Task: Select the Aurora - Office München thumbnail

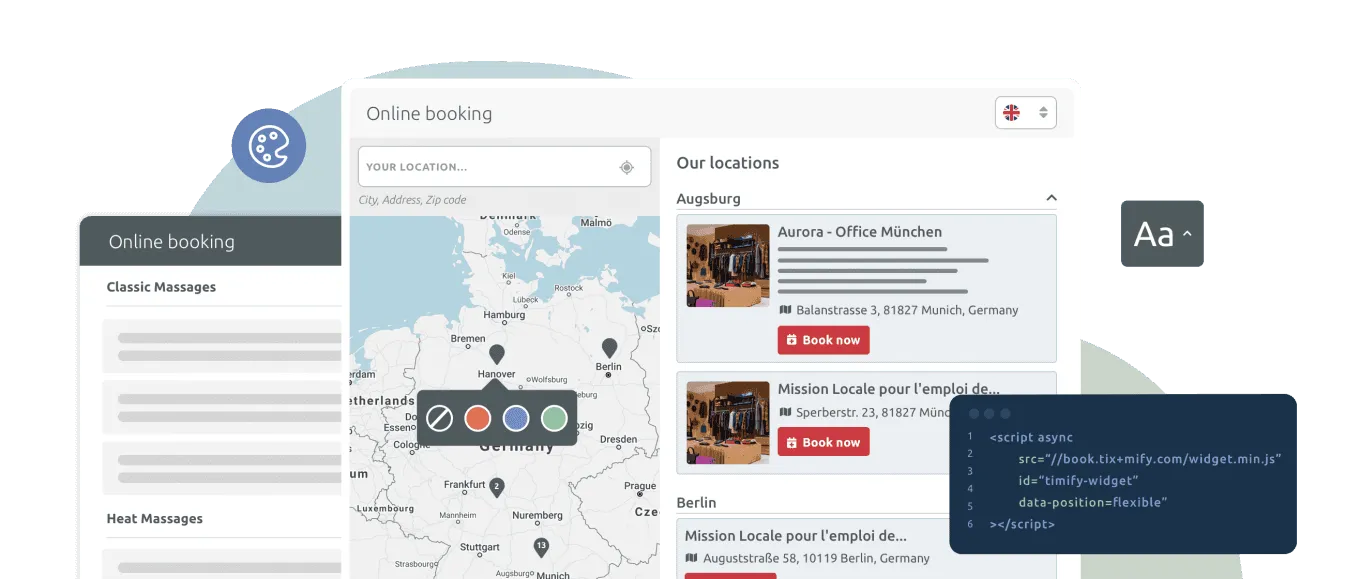Action: 728,265
